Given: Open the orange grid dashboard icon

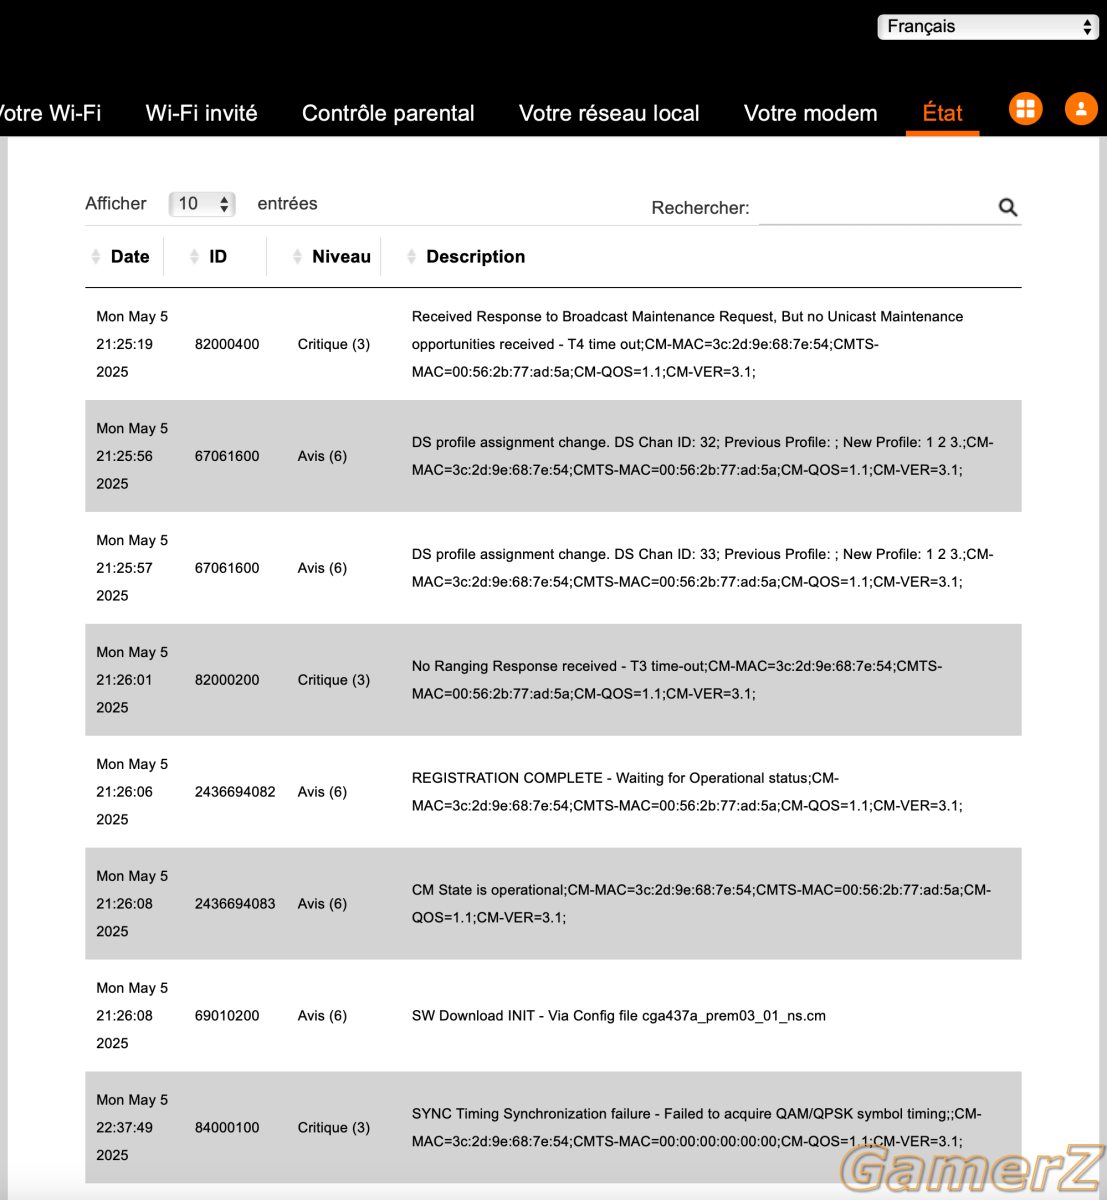Looking at the screenshot, I should click(1025, 109).
